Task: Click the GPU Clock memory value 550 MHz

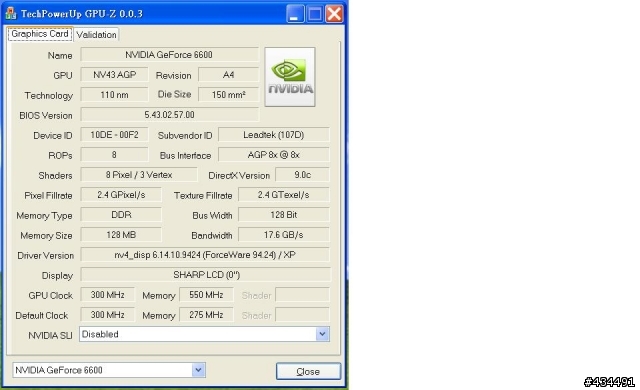Action: click(x=206, y=295)
